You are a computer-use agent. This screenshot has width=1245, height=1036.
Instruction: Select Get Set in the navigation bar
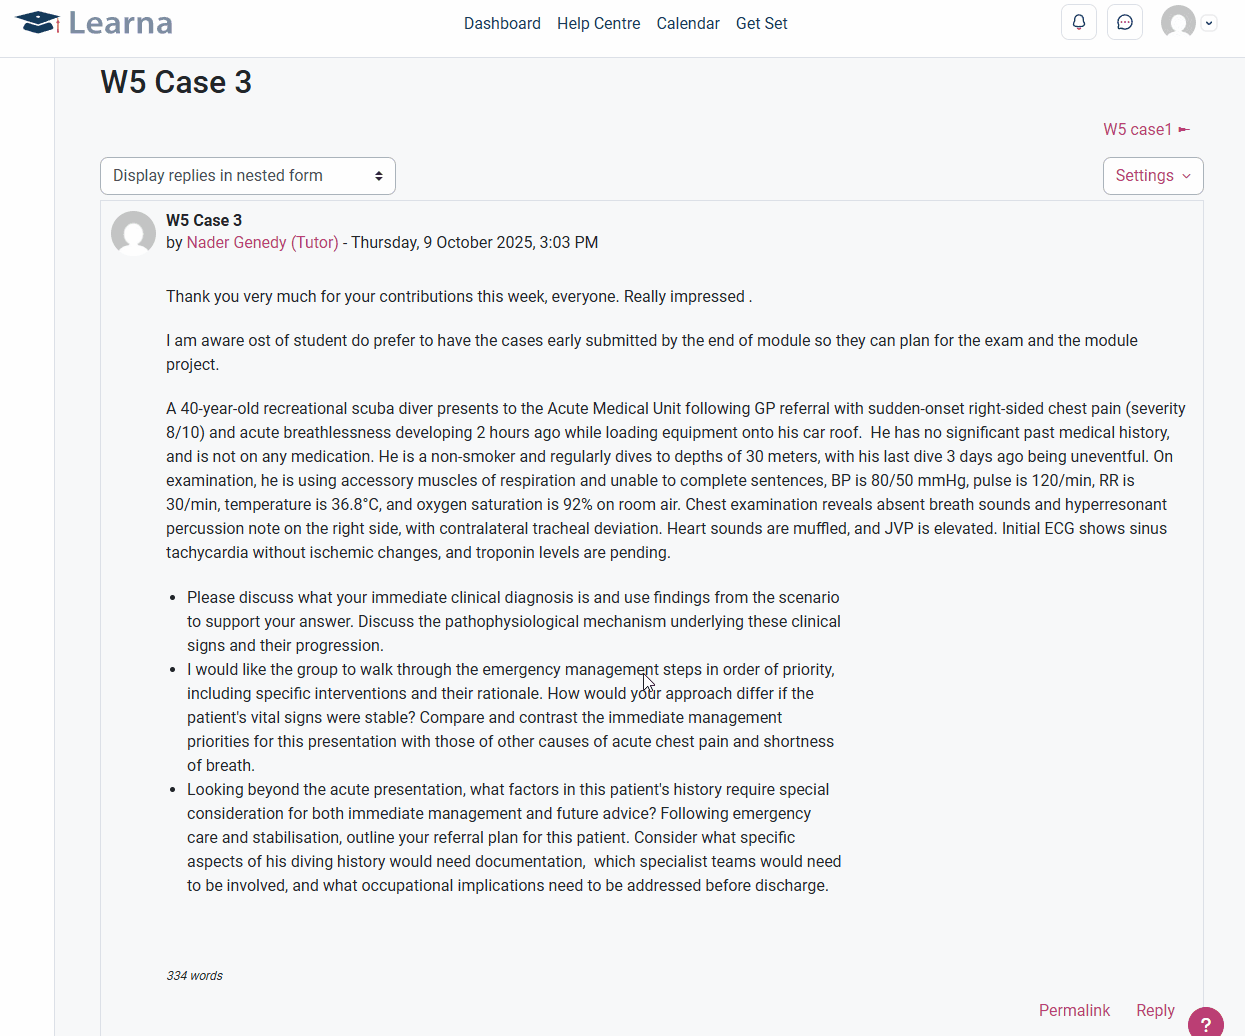762,23
